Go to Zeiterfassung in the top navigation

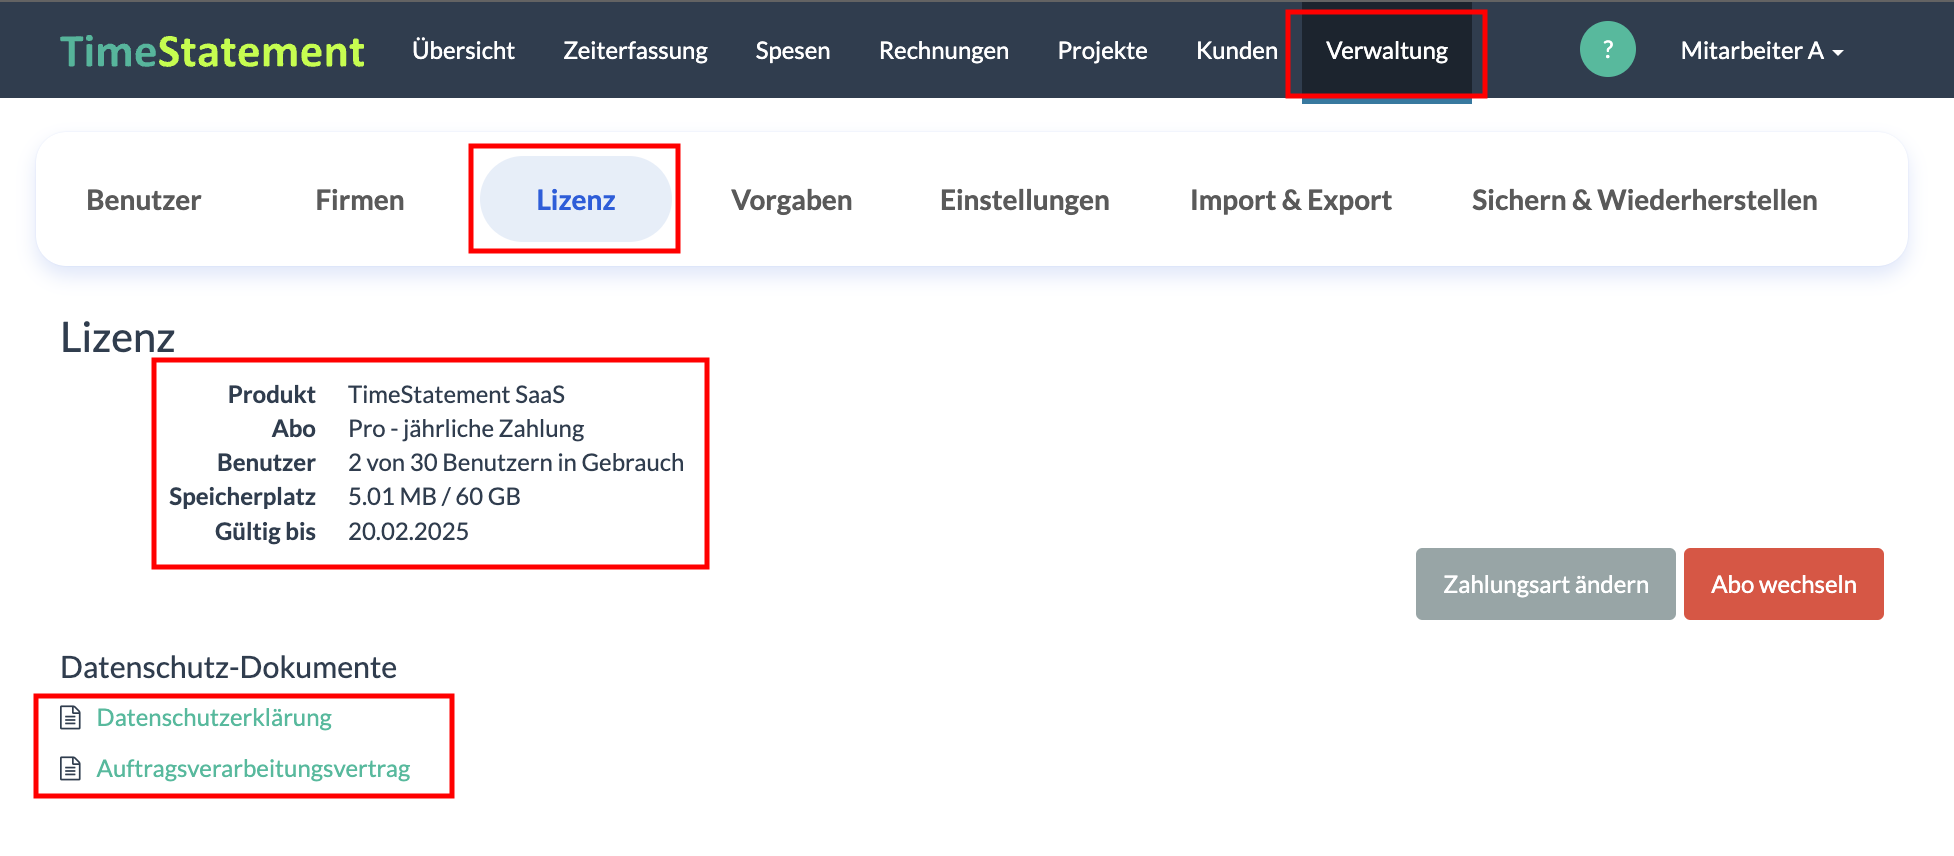point(635,51)
